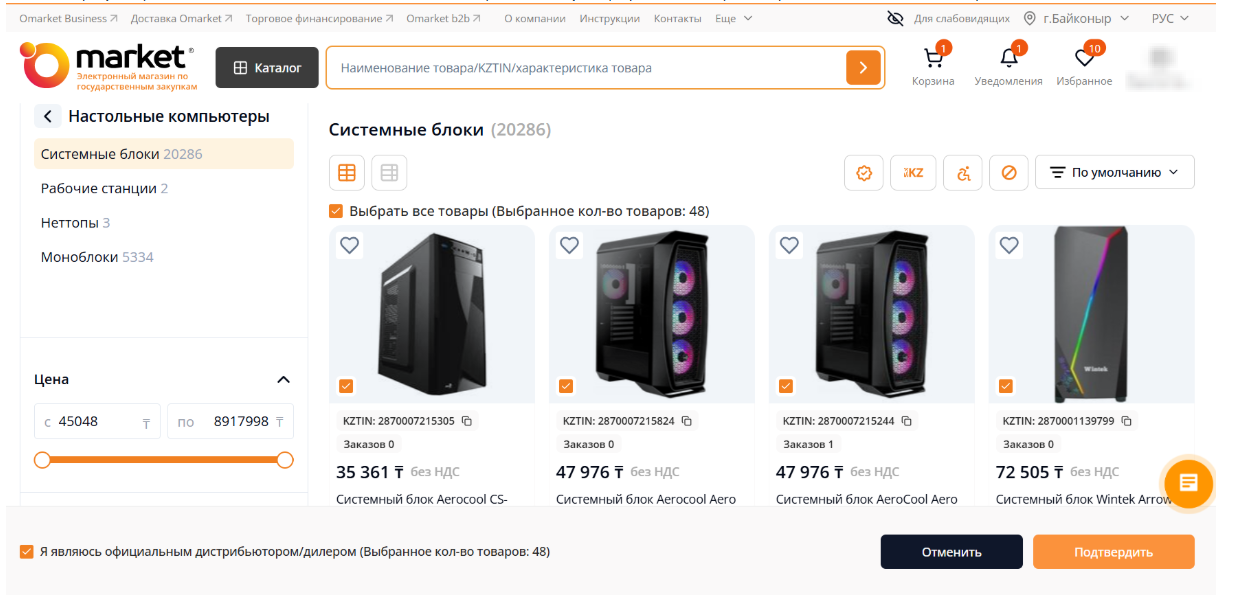1233x602 pixels.
Task: Click the orange search arrow button
Action: tap(863, 68)
